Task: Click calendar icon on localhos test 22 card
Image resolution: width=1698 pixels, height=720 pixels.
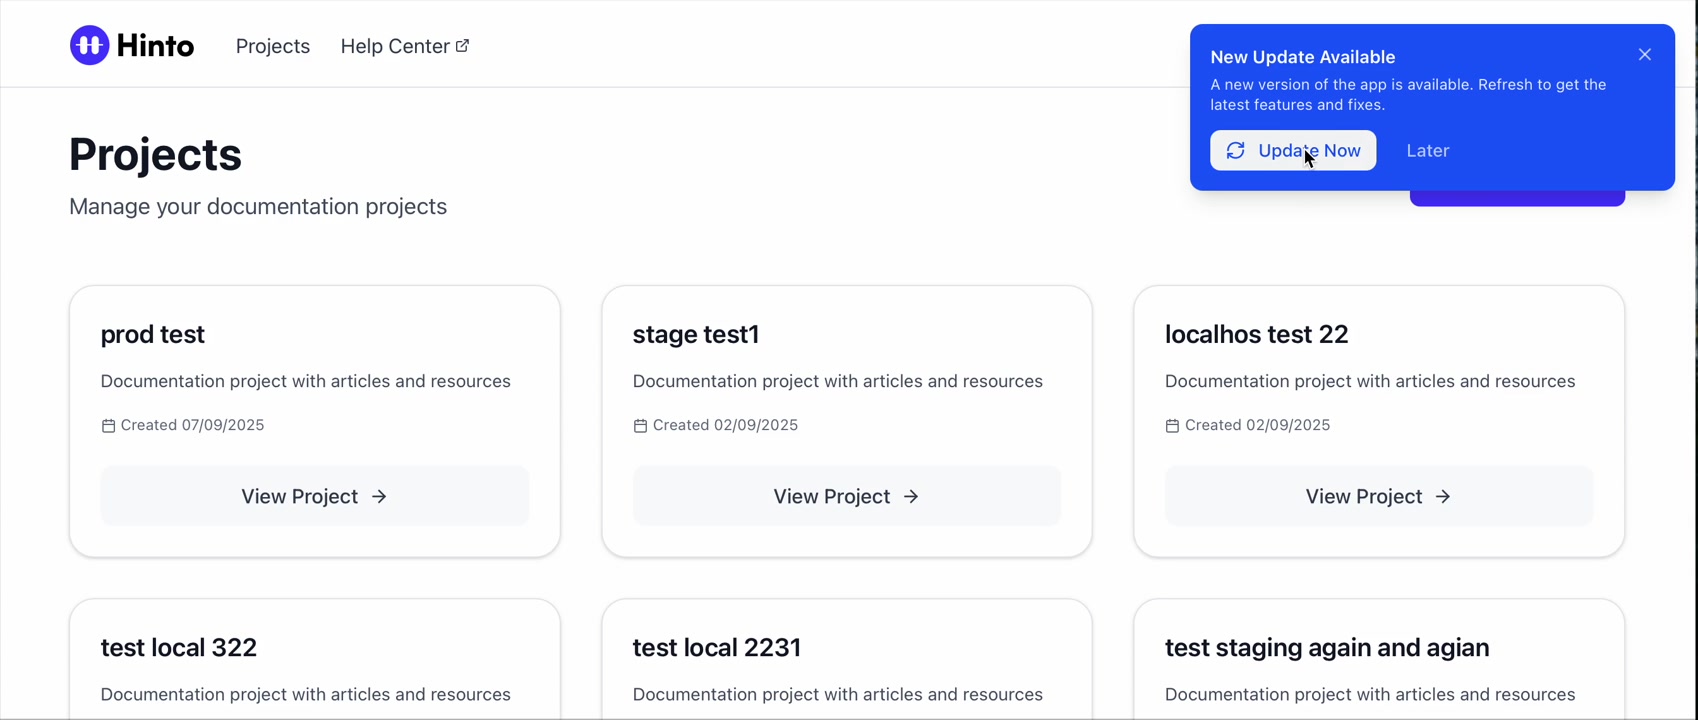Action: tap(1172, 426)
